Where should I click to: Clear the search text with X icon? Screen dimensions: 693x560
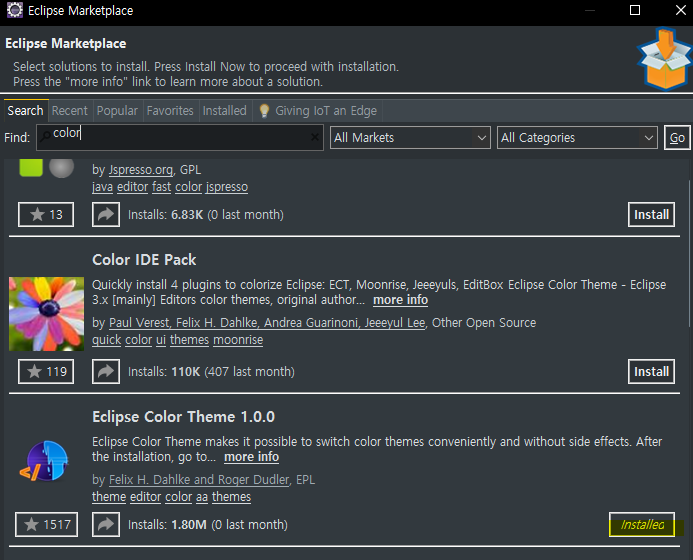click(x=315, y=137)
